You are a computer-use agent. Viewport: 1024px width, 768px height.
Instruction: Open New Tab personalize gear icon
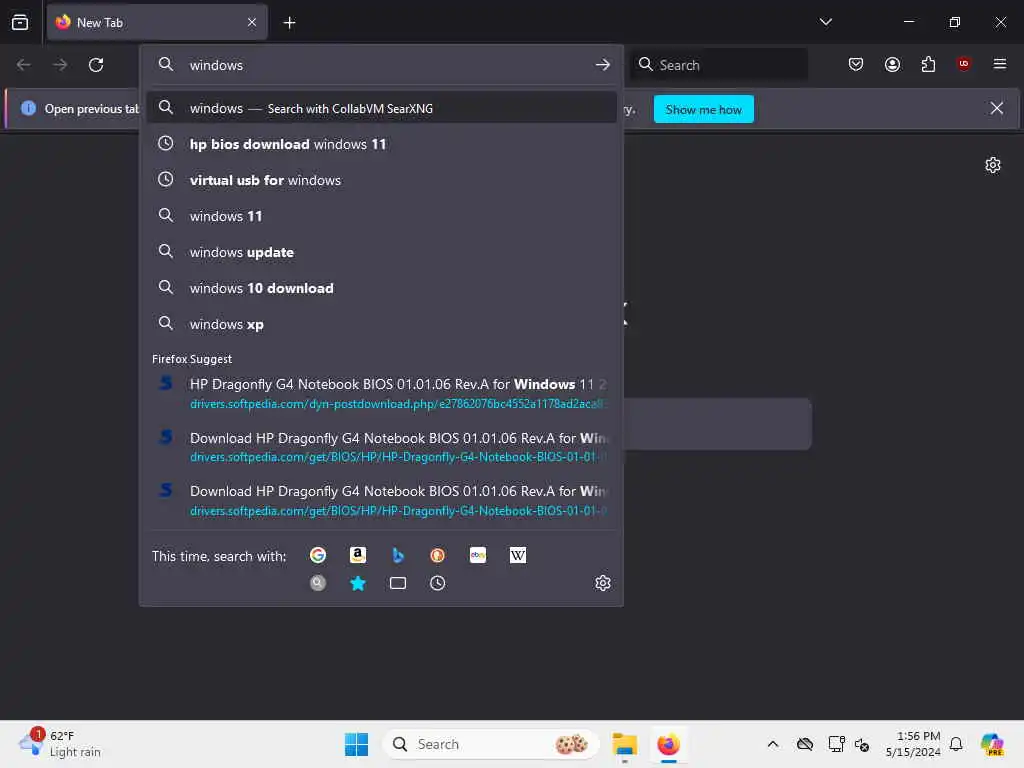tap(993, 165)
